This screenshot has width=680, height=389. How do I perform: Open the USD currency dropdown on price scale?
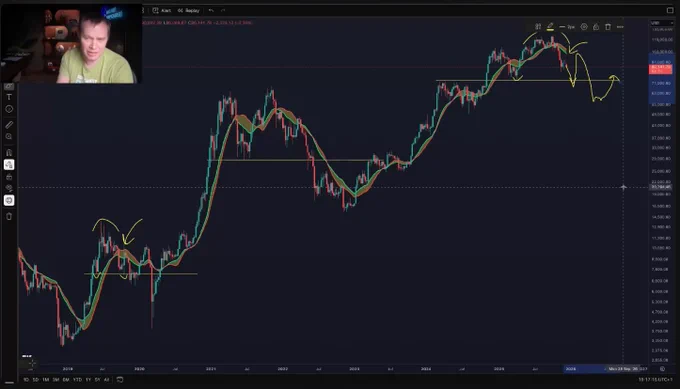tap(662, 23)
